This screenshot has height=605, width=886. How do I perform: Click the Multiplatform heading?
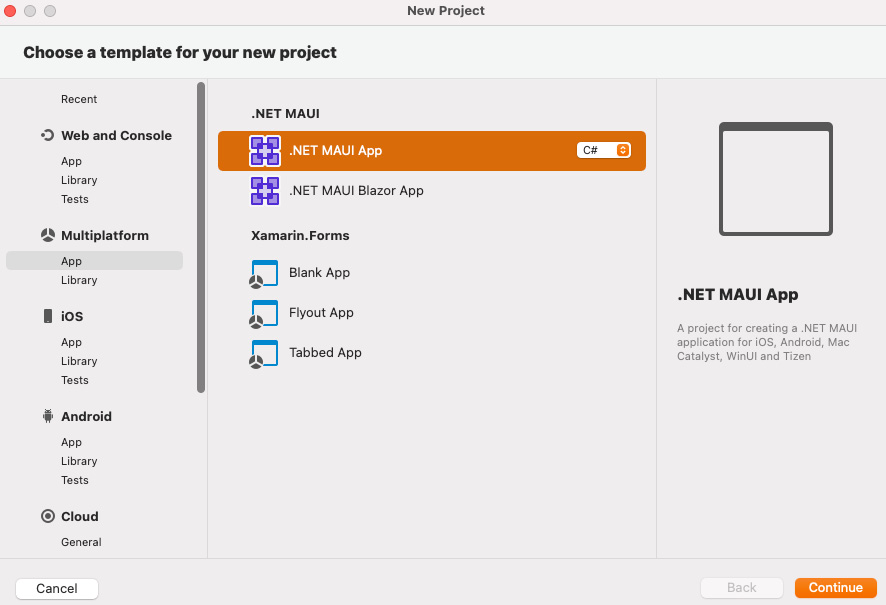tap(105, 236)
